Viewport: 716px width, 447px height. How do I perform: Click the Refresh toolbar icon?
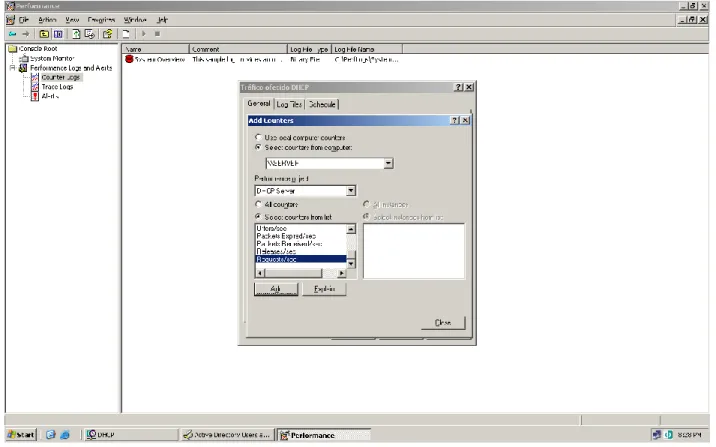point(76,34)
